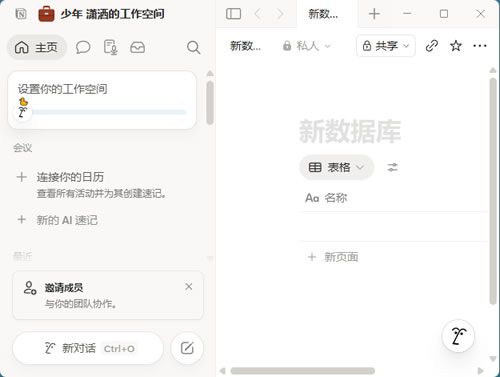This screenshot has width=500, height=377.
Task: Open the 设置你的工作空间 setup card
Action: (x=102, y=100)
